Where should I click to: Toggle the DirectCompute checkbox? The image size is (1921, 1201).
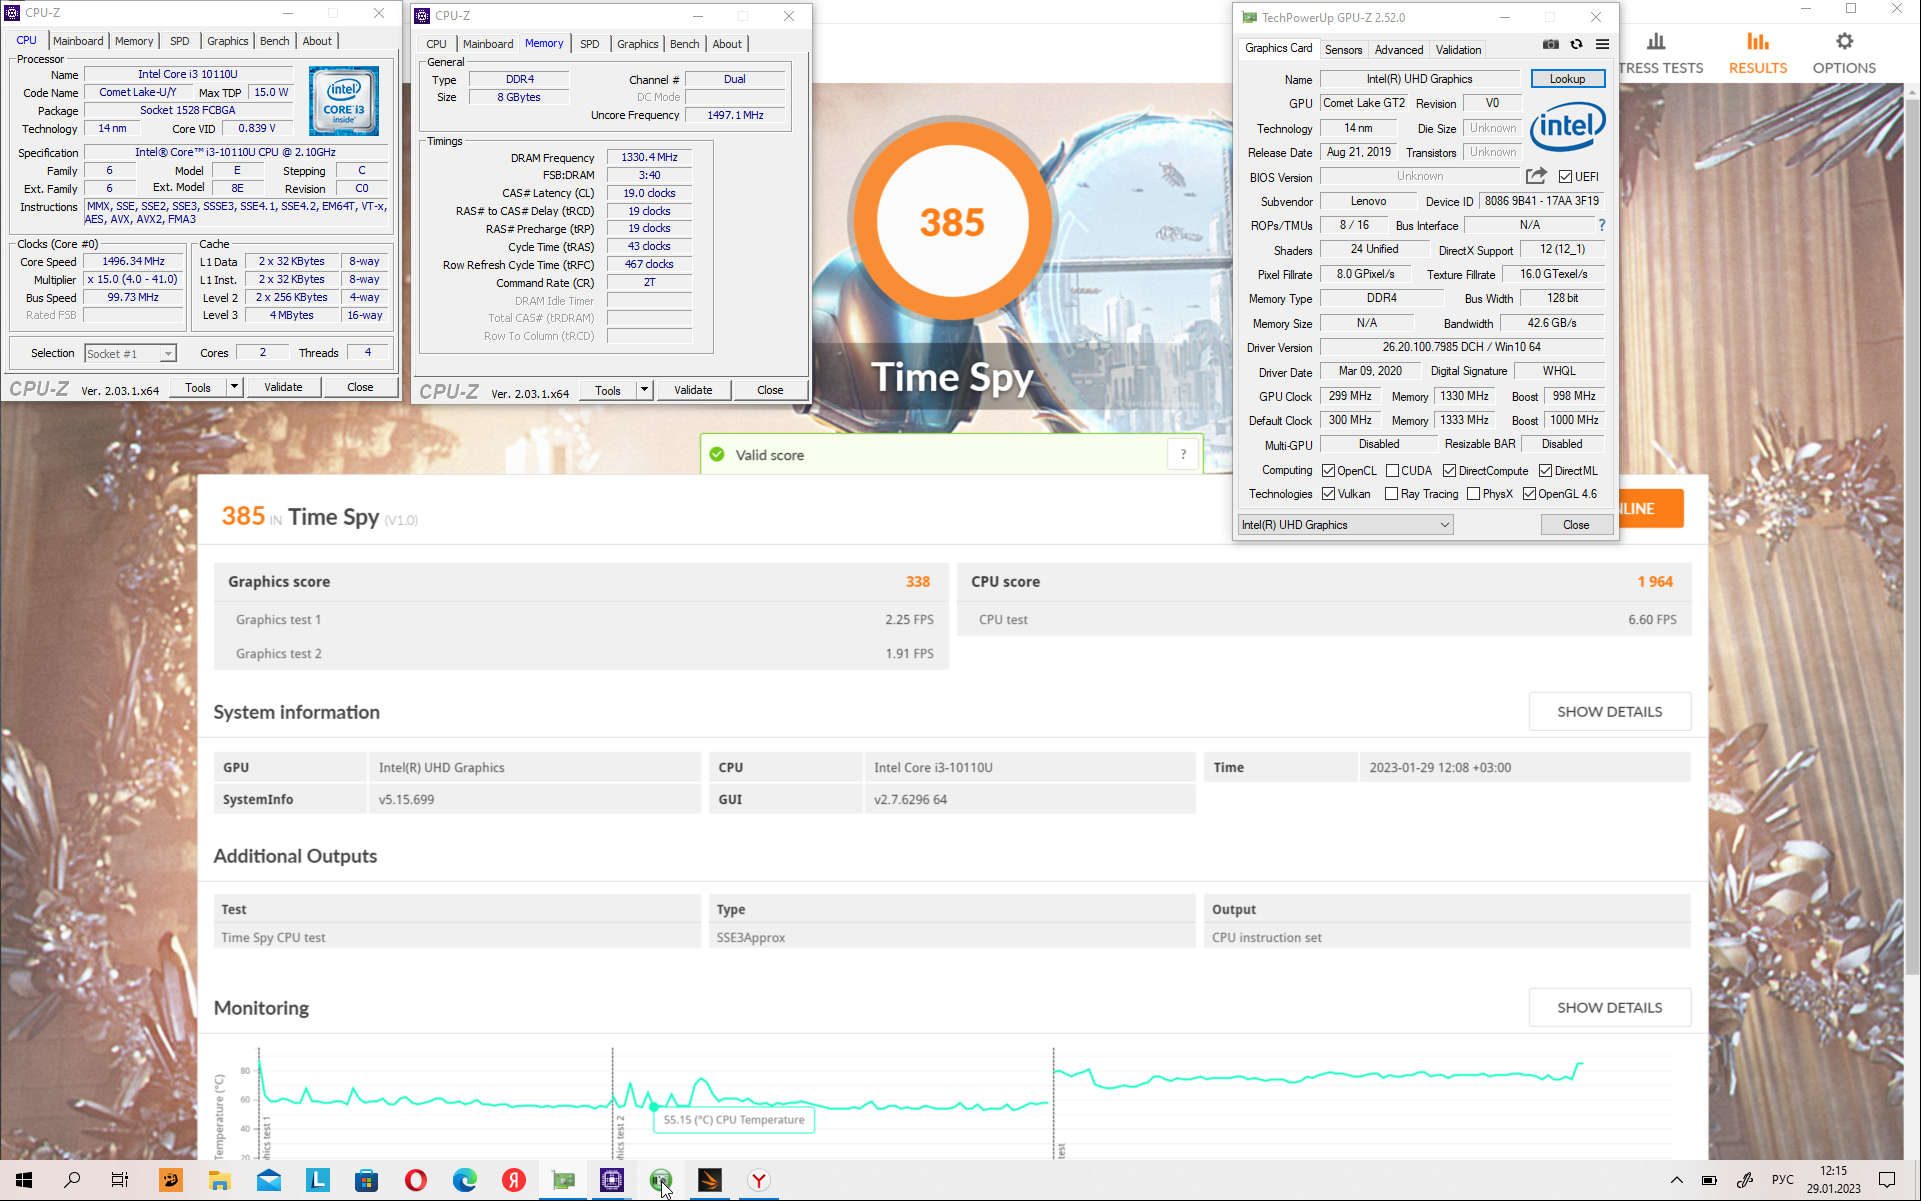(1449, 471)
